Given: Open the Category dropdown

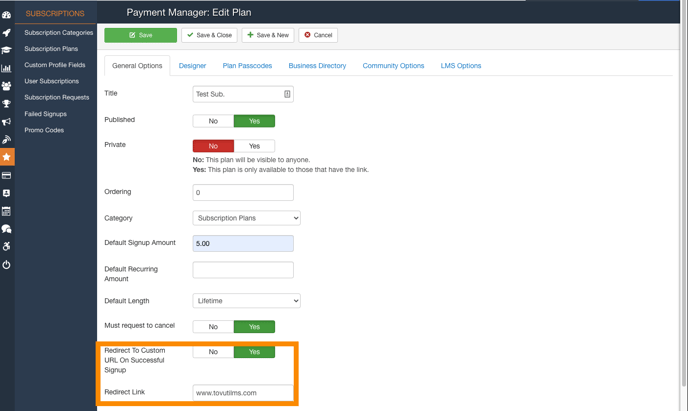Looking at the screenshot, I should (246, 218).
